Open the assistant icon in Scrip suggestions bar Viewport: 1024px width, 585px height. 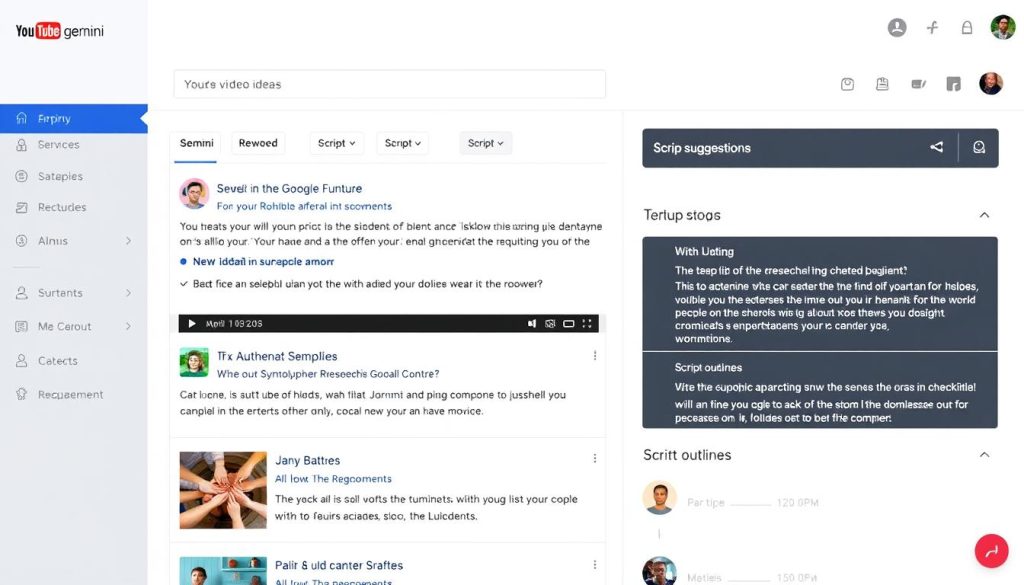pyautogui.click(x=978, y=146)
